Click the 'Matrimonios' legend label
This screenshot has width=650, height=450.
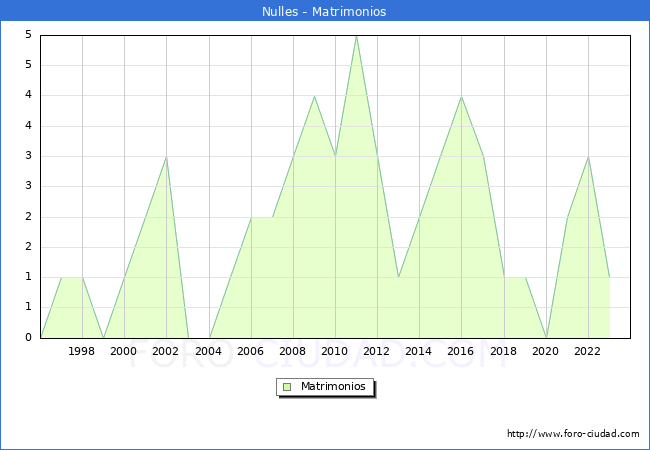[333, 386]
